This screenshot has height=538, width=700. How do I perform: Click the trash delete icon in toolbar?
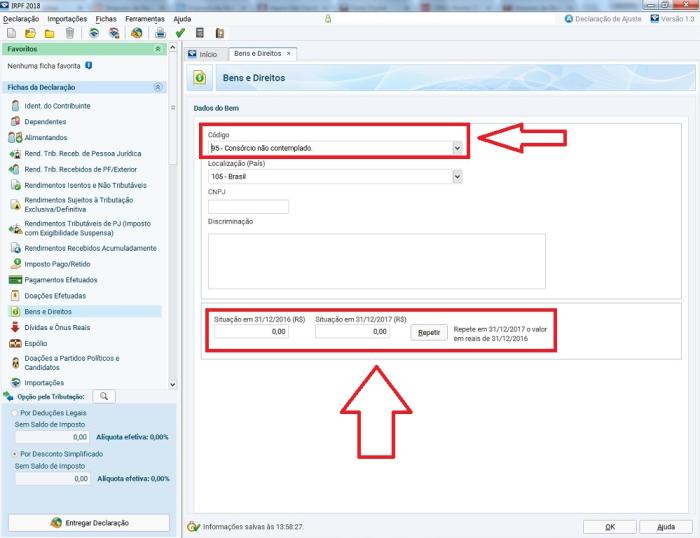(69, 33)
